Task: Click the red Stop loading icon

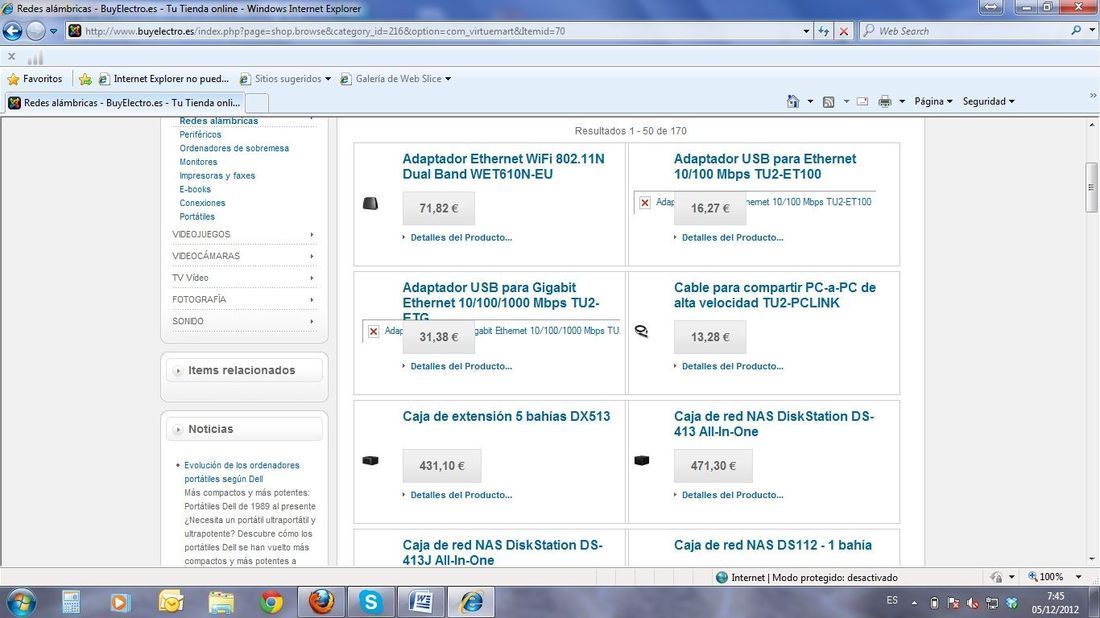Action: click(844, 31)
